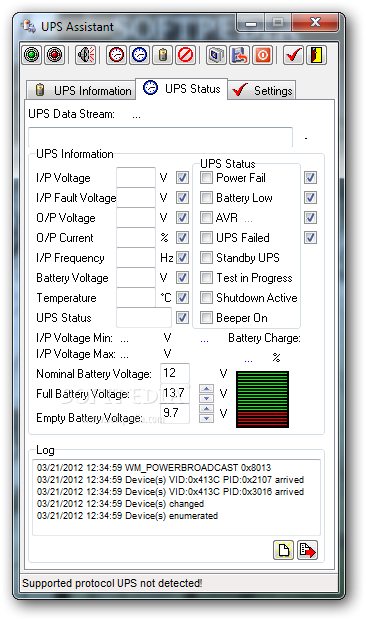Toggle the UPS Status row checkbox

point(182,318)
